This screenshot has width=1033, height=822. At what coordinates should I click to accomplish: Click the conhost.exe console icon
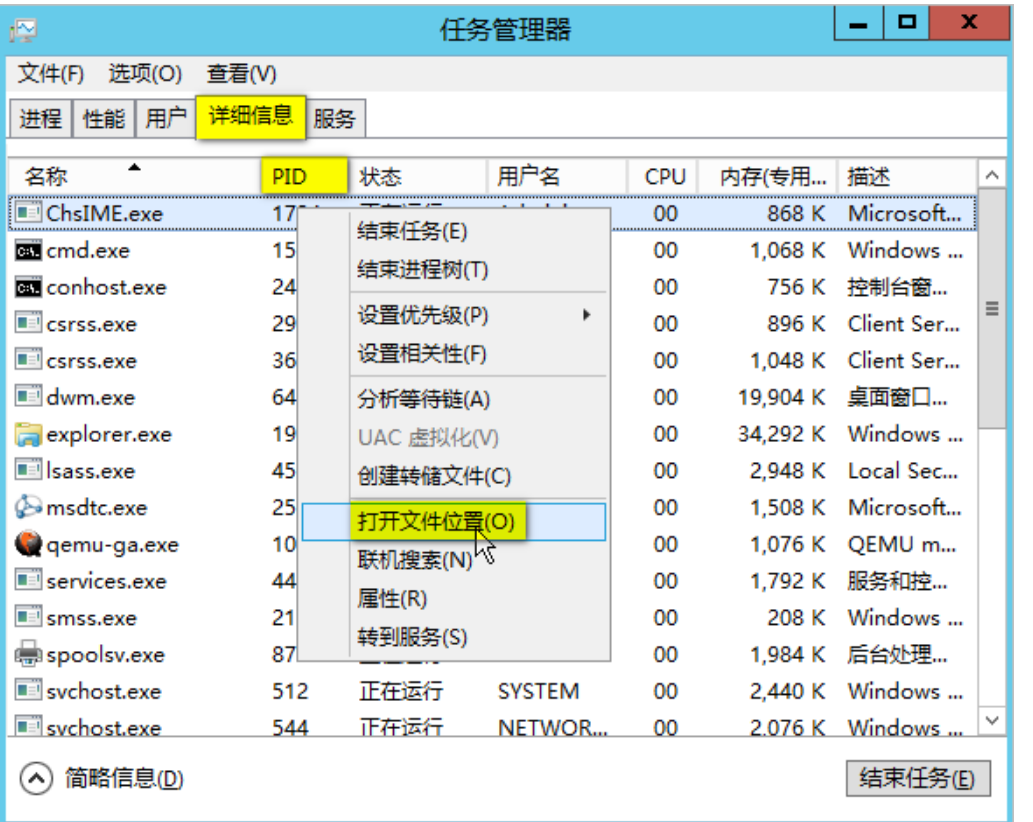[x=28, y=288]
